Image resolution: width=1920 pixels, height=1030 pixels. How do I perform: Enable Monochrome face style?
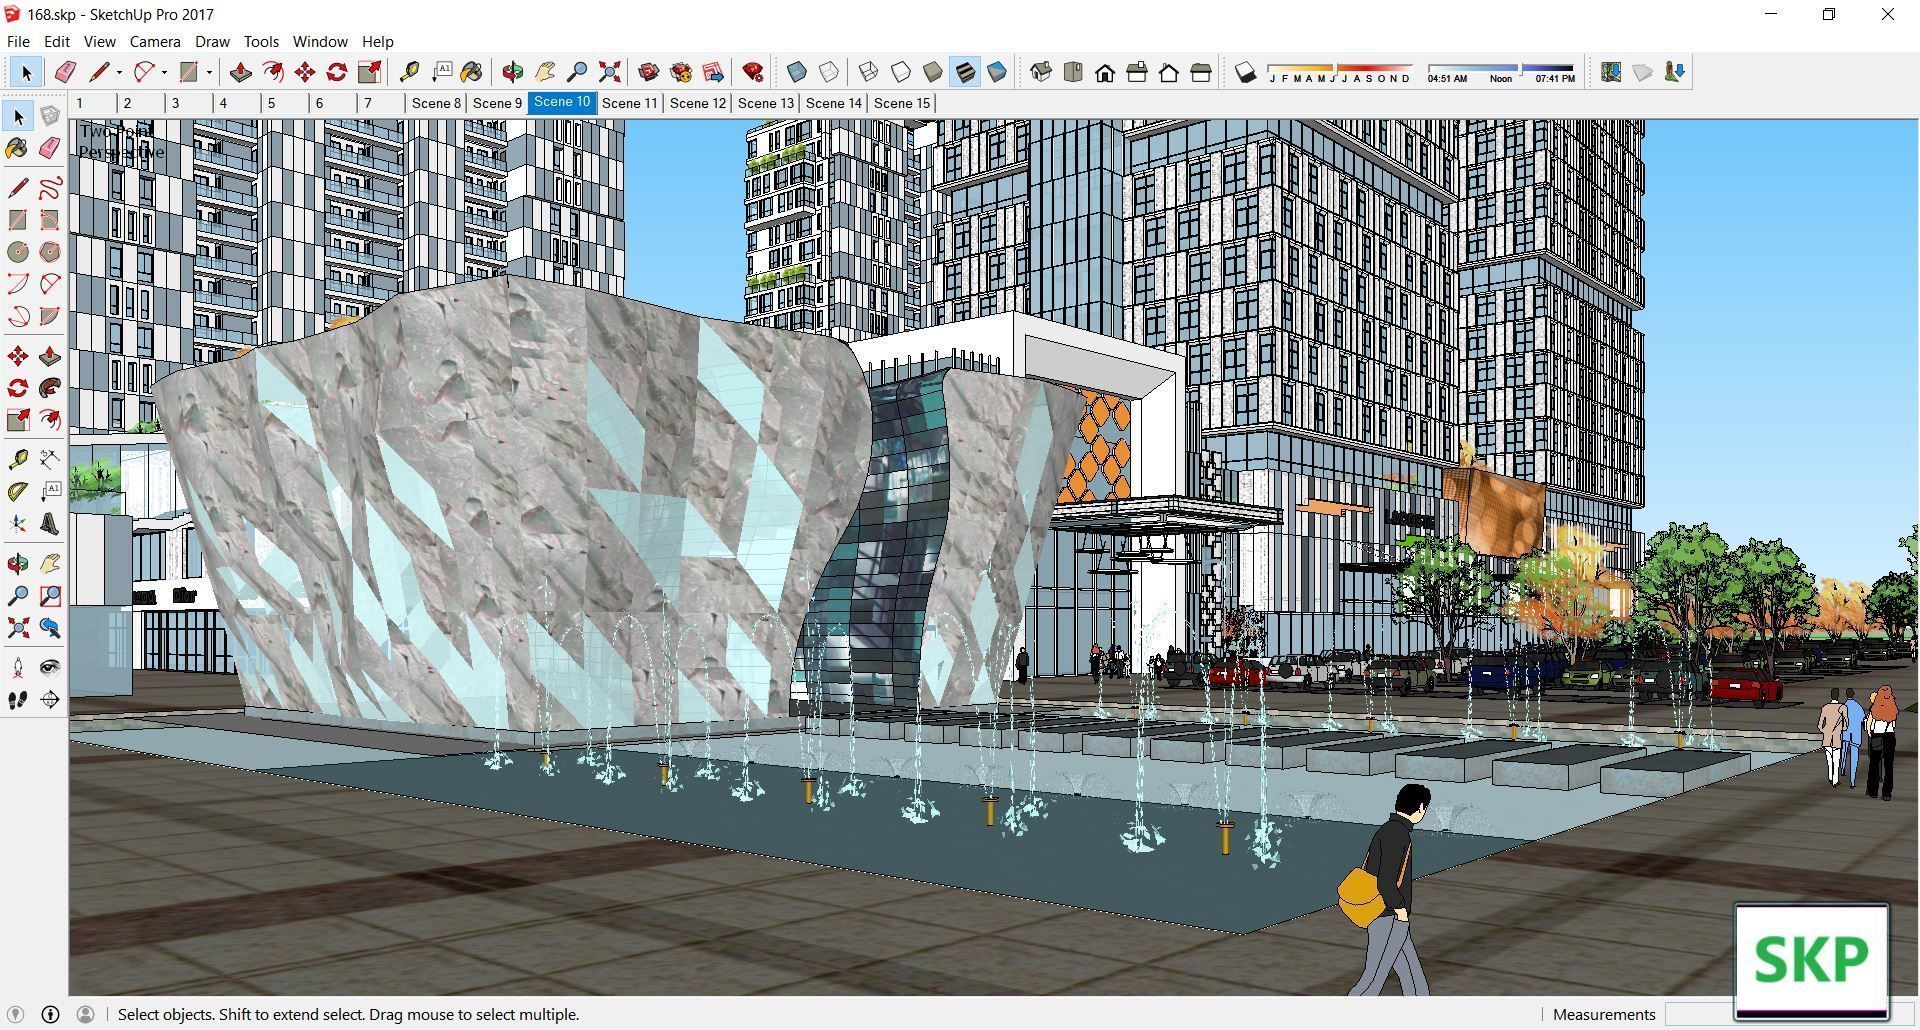point(997,72)
